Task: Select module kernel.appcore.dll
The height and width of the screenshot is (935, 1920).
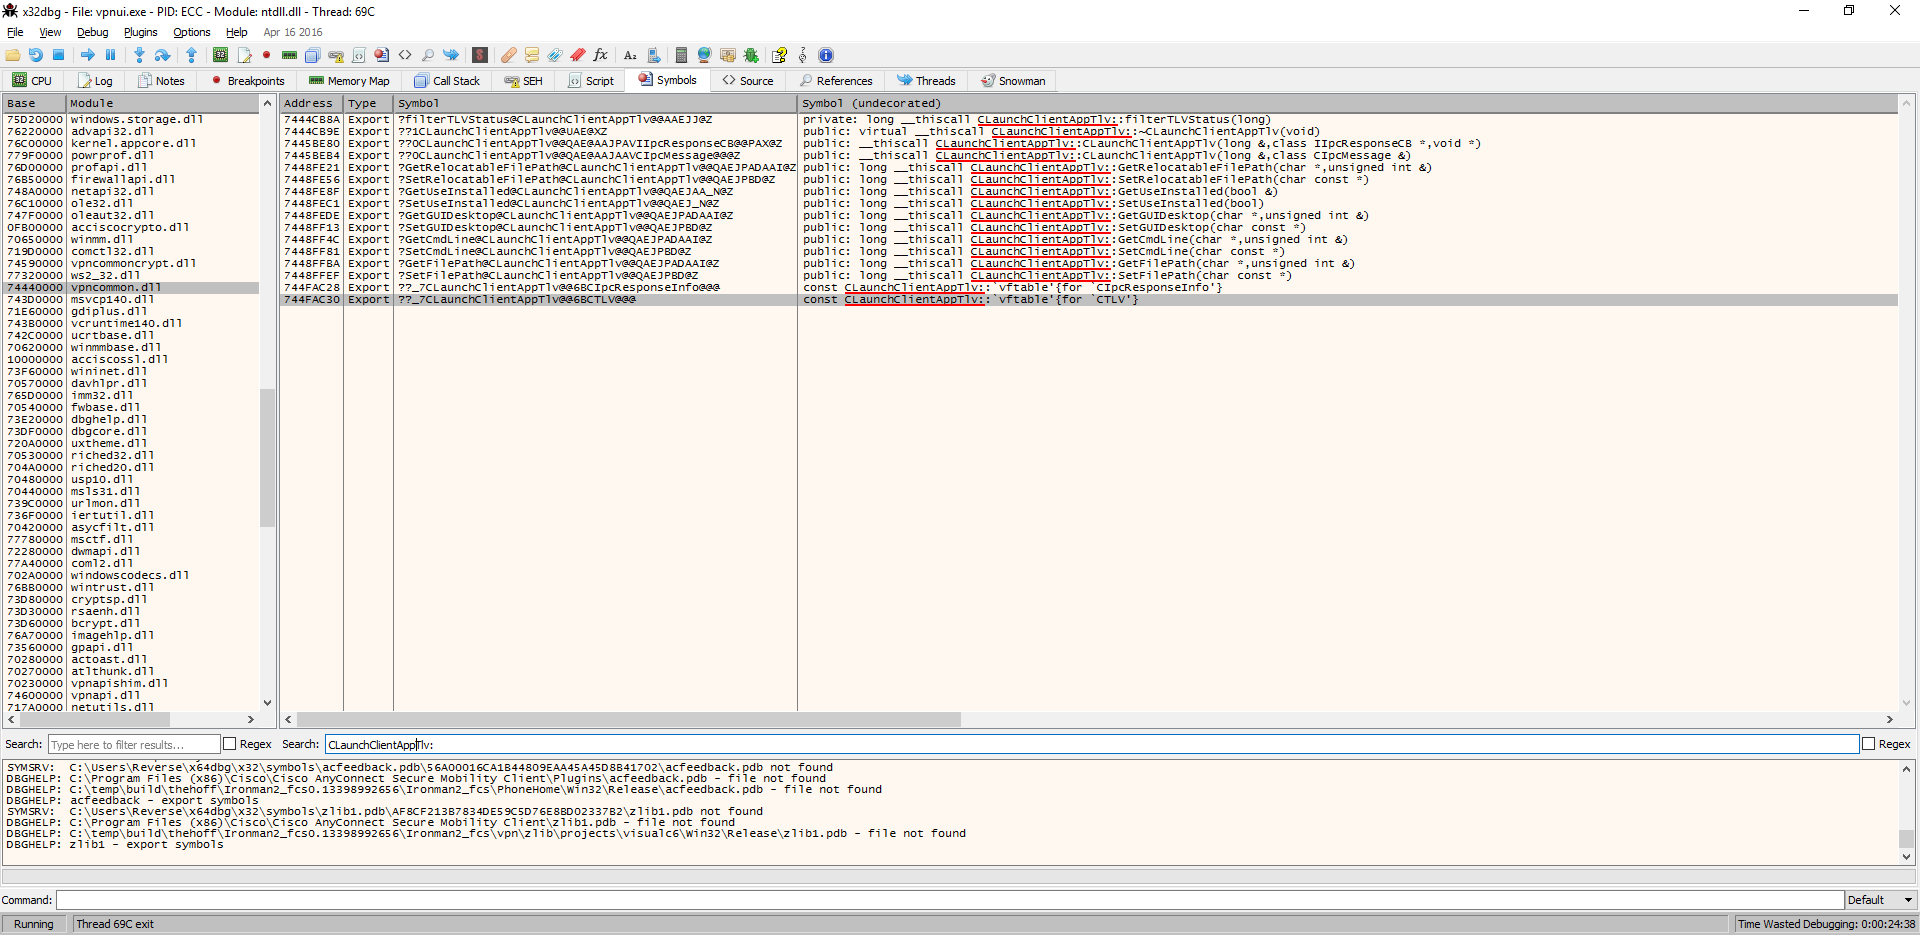Action: [x=133, y=143]
